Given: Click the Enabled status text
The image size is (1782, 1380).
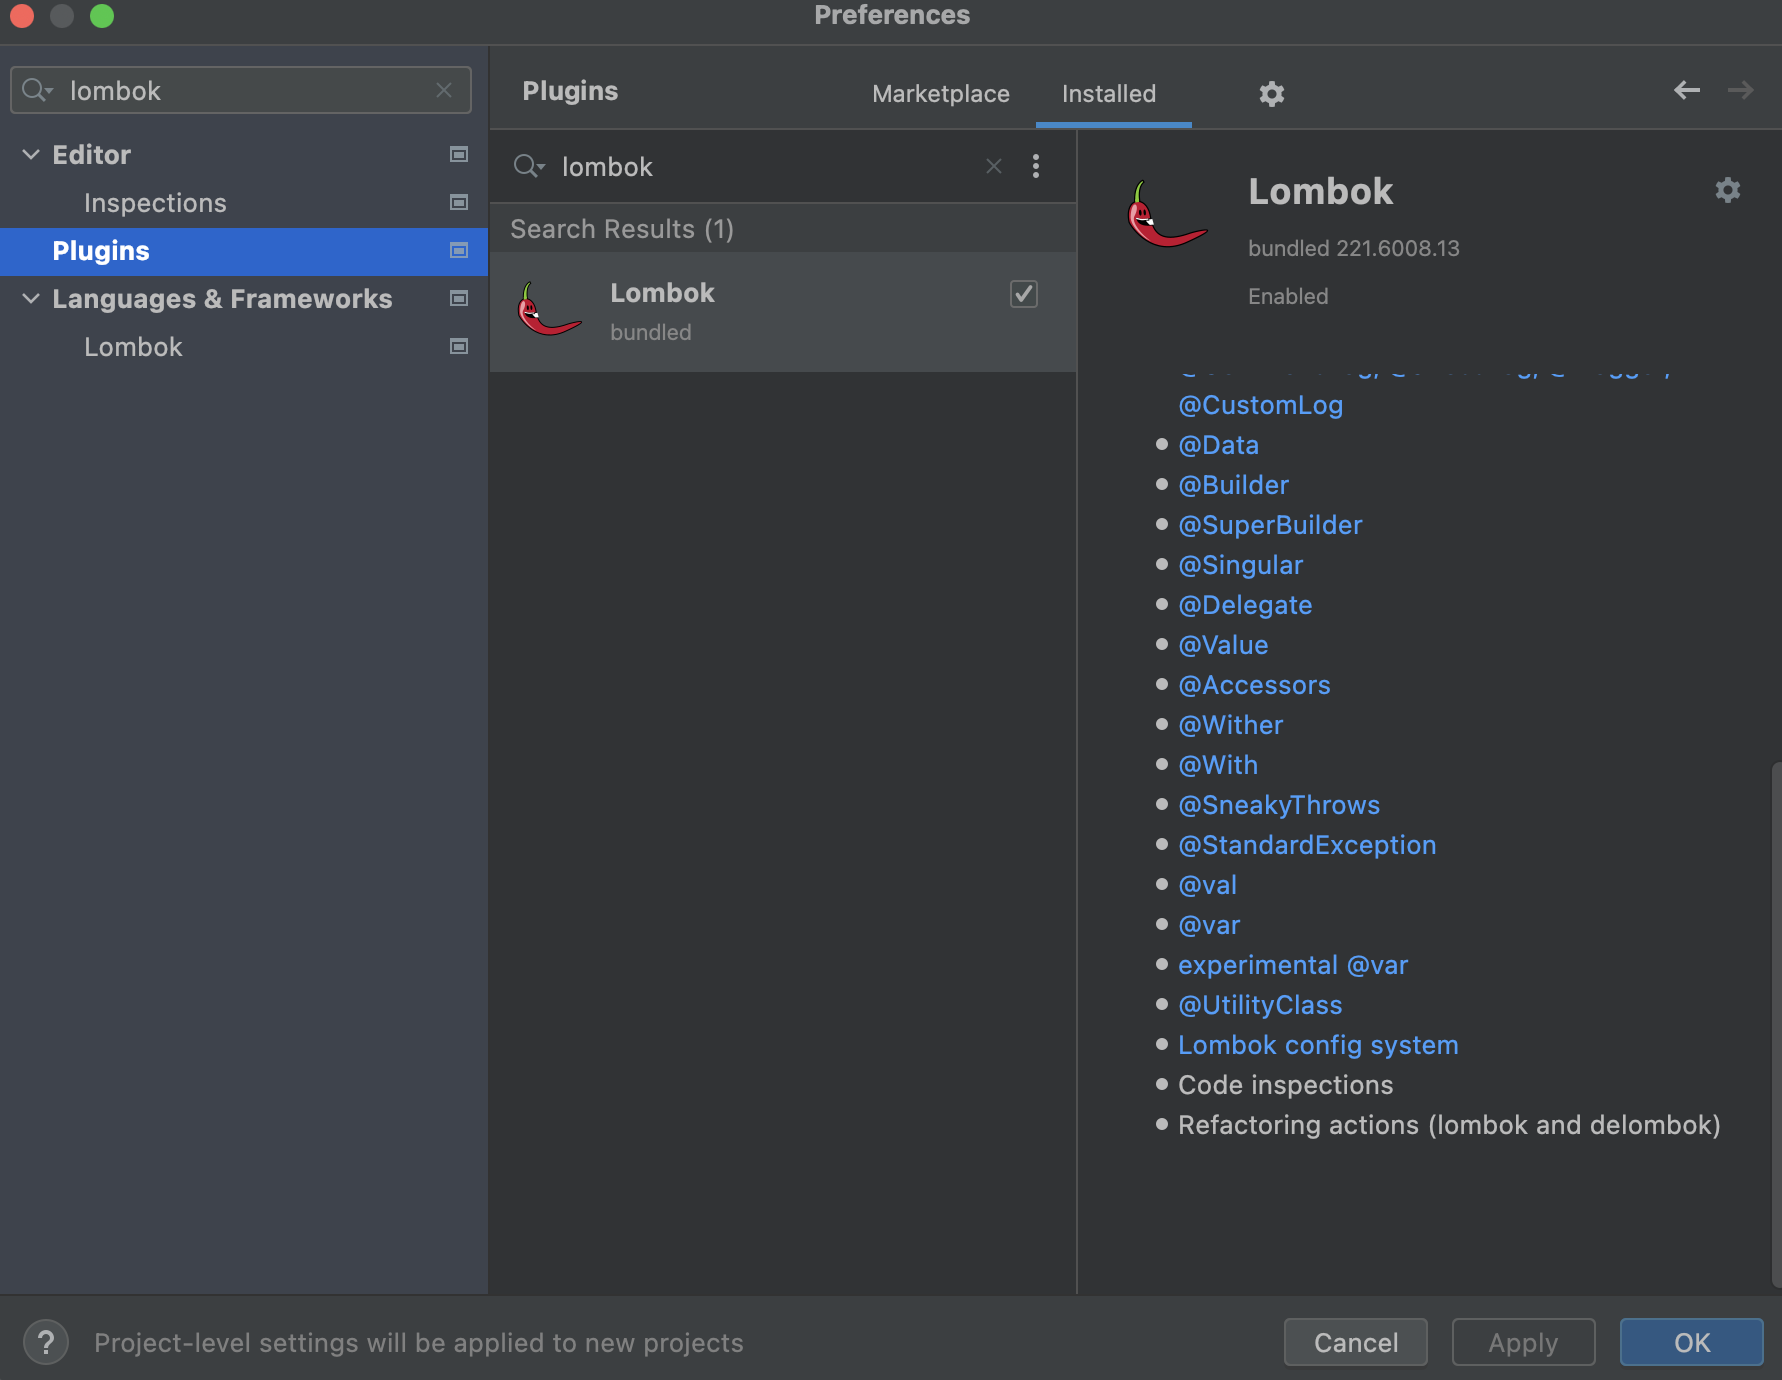Looking at the screenshot, I should click(1288, 296).
